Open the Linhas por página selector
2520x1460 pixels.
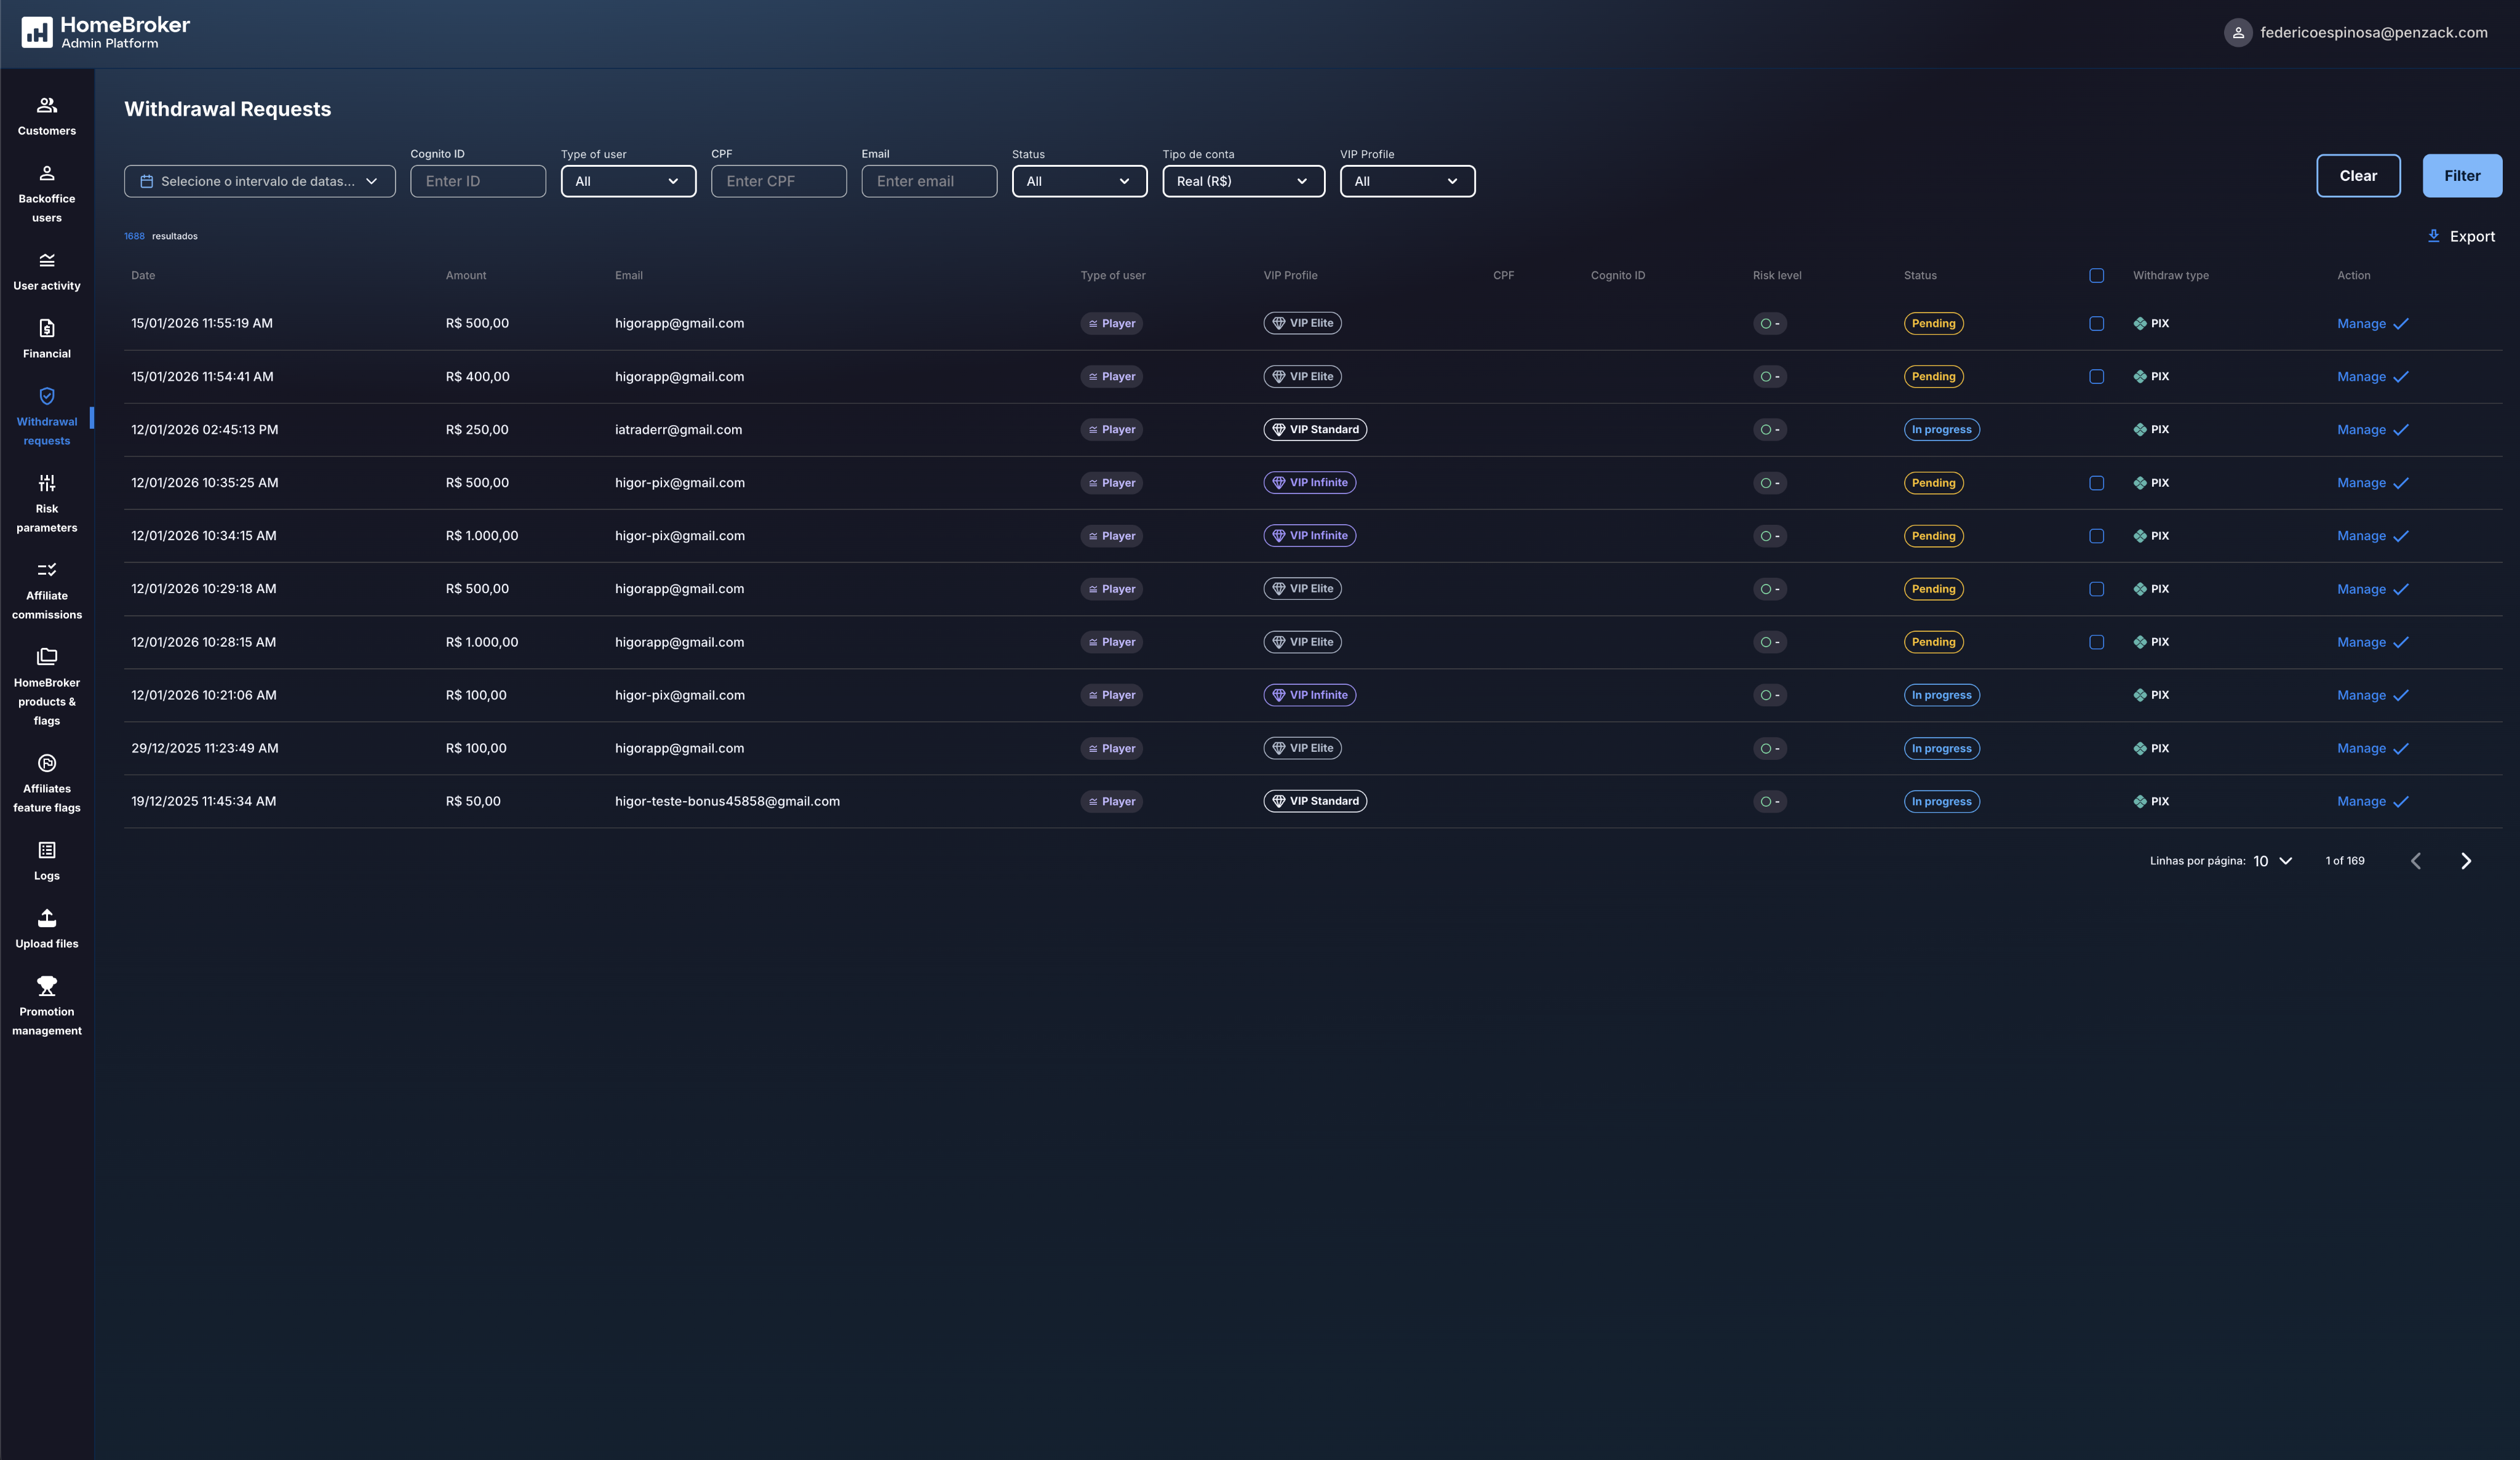pyautogui.click(x=2270, y=860)
